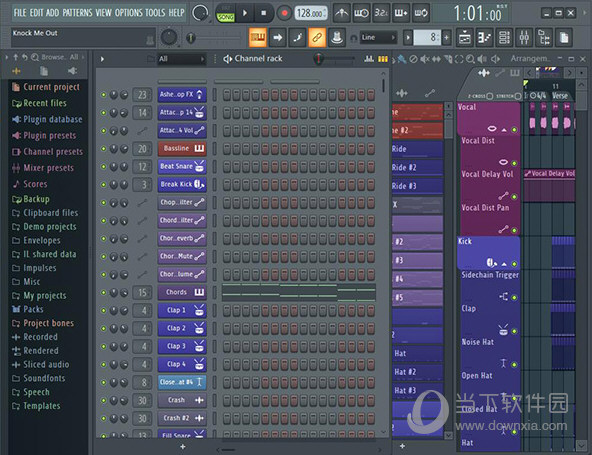
Task: Expand Demo projects folder
Action: [x=44, y=227]
